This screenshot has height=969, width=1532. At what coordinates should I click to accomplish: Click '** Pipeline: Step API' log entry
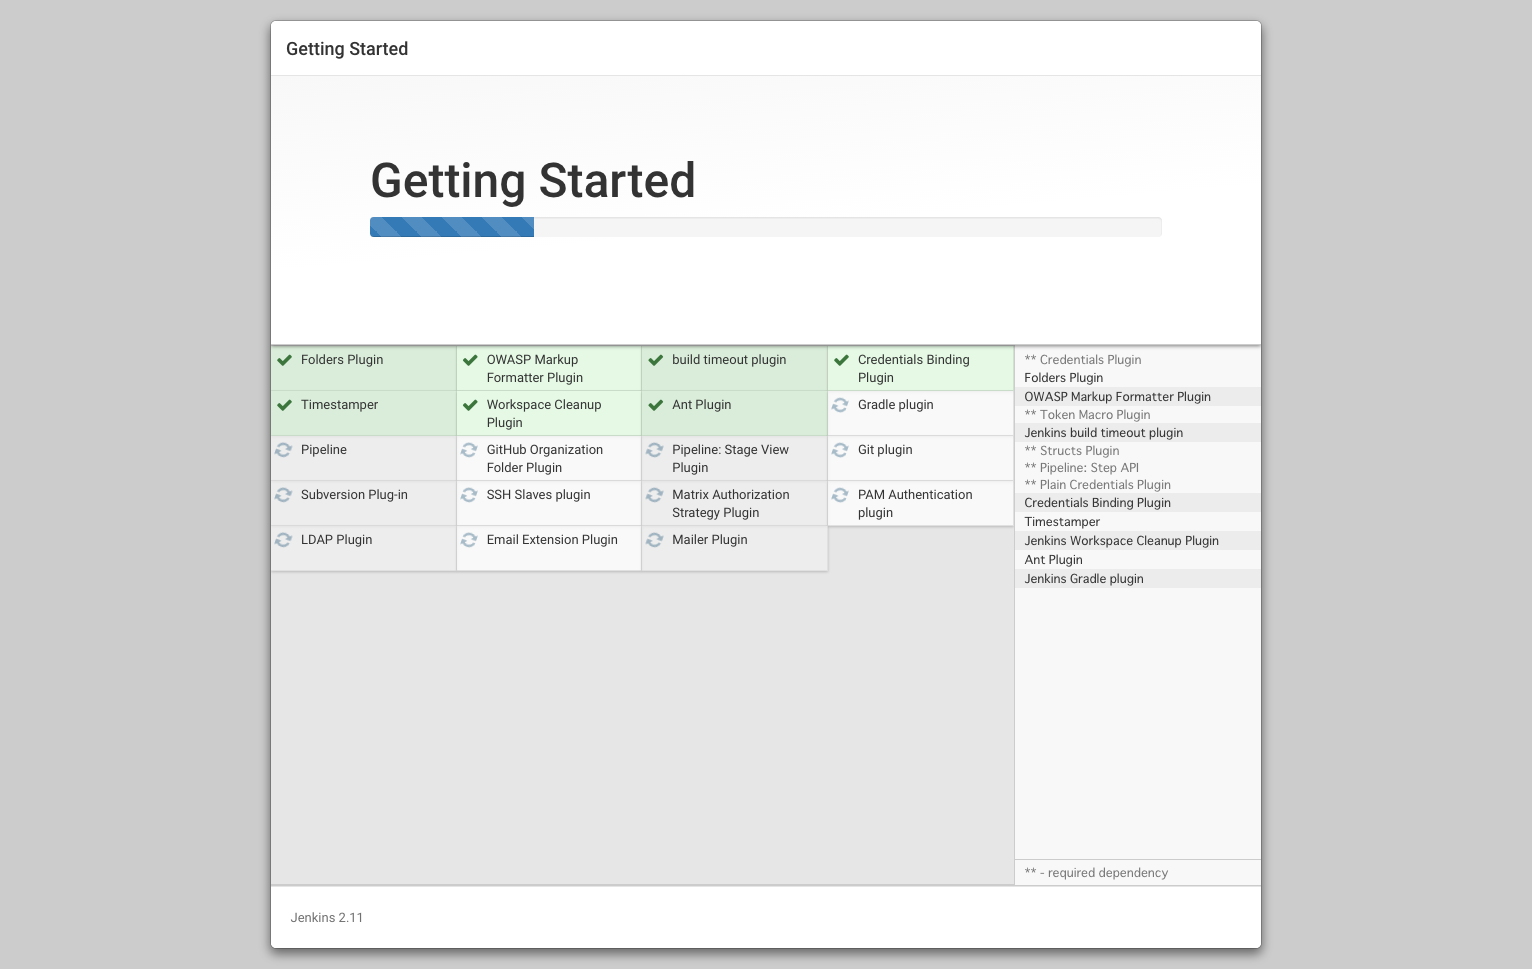click(x=1082, y=468)
